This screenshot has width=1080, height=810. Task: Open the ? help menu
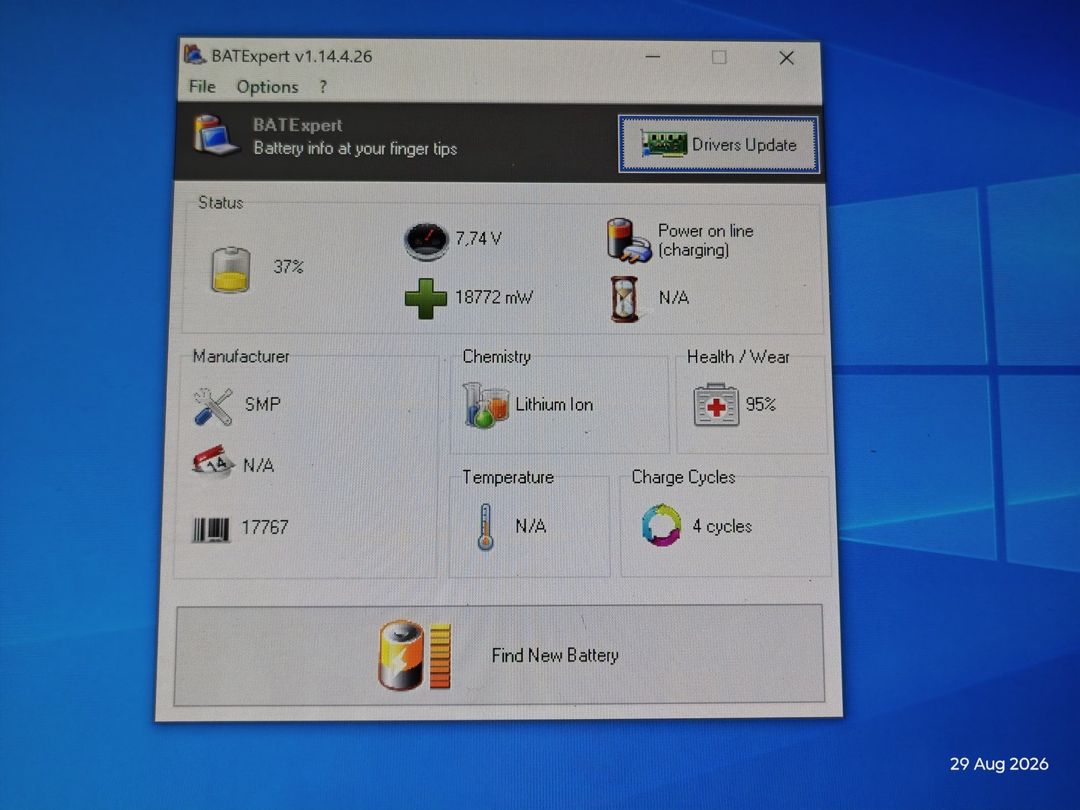[323, 87]
